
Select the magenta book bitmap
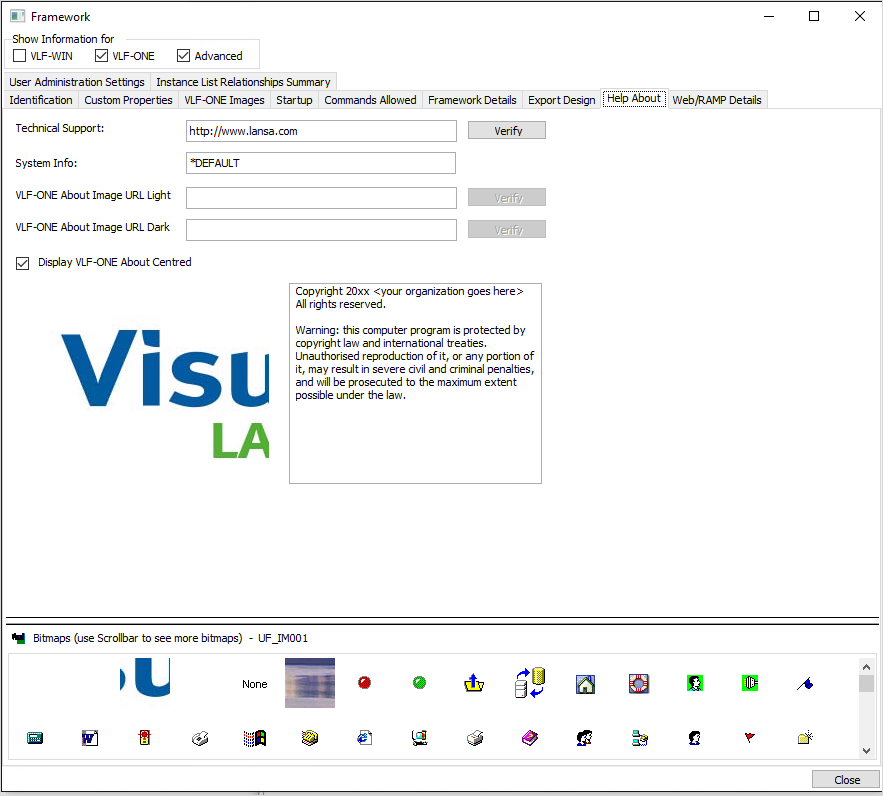pos(529,738)
